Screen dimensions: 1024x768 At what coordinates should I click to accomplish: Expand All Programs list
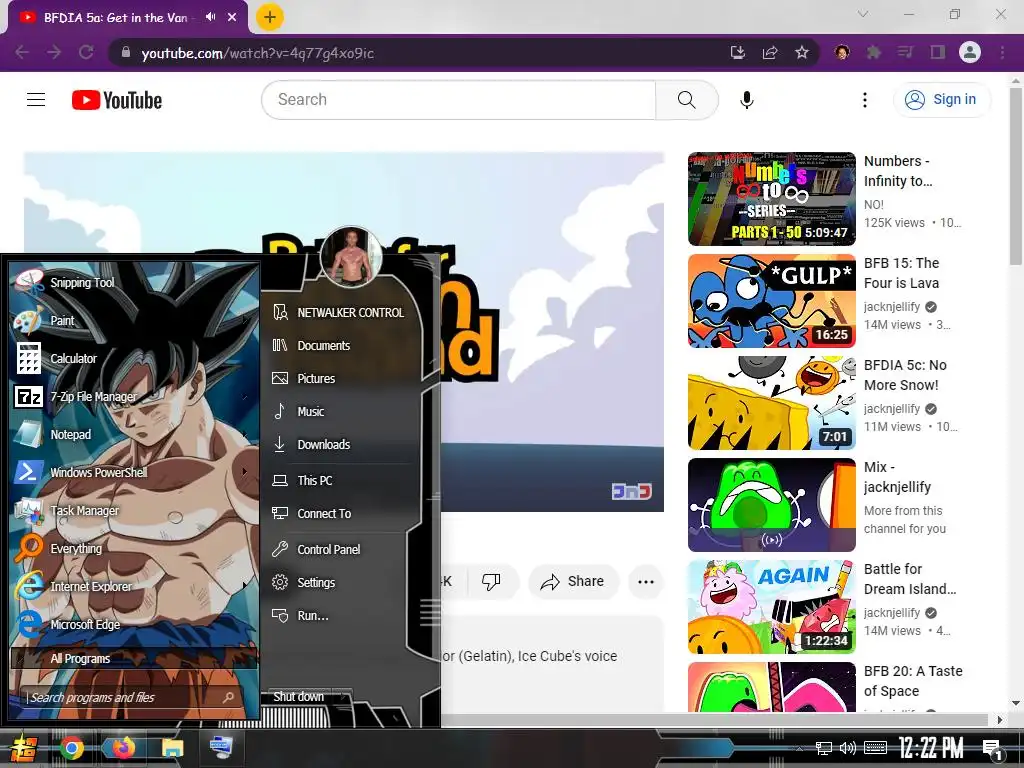pos(134,658)
